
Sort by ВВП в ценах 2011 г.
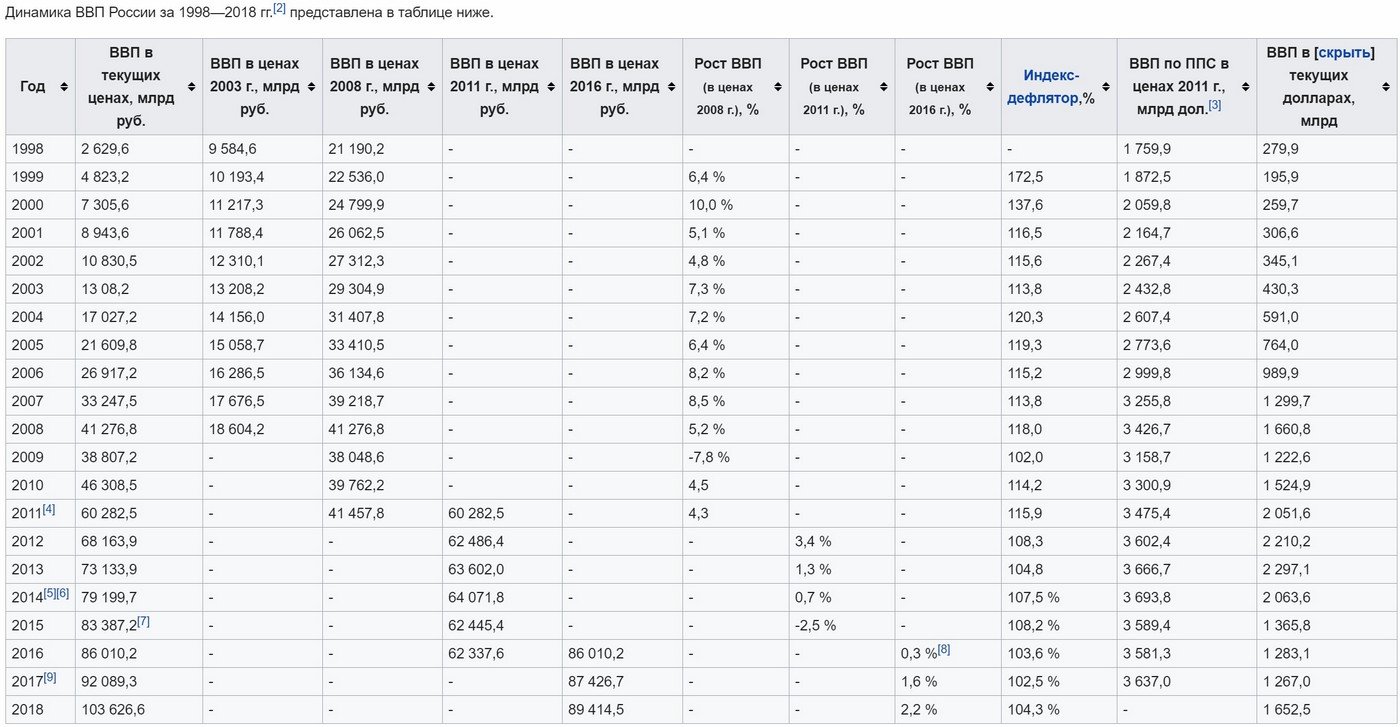click(551, 87)
